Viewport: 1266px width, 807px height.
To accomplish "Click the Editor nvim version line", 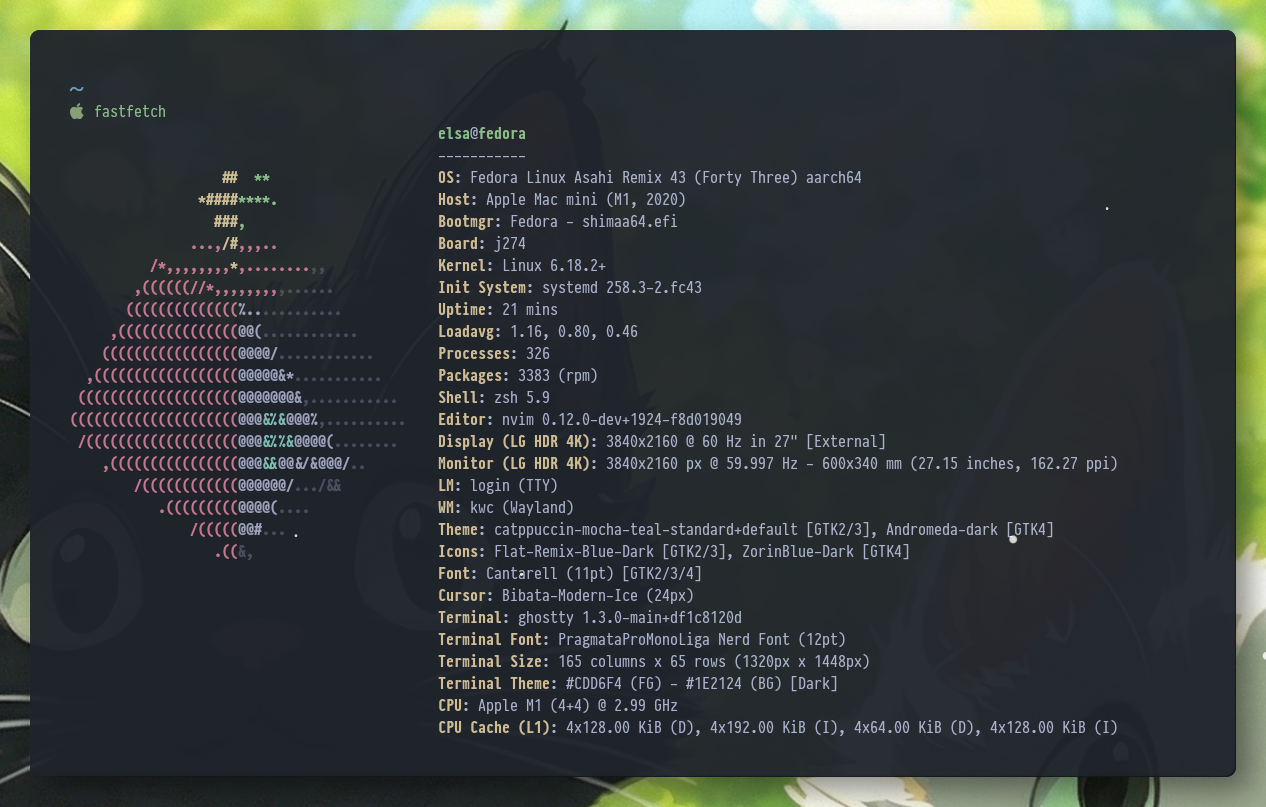I will click(590, 420).
